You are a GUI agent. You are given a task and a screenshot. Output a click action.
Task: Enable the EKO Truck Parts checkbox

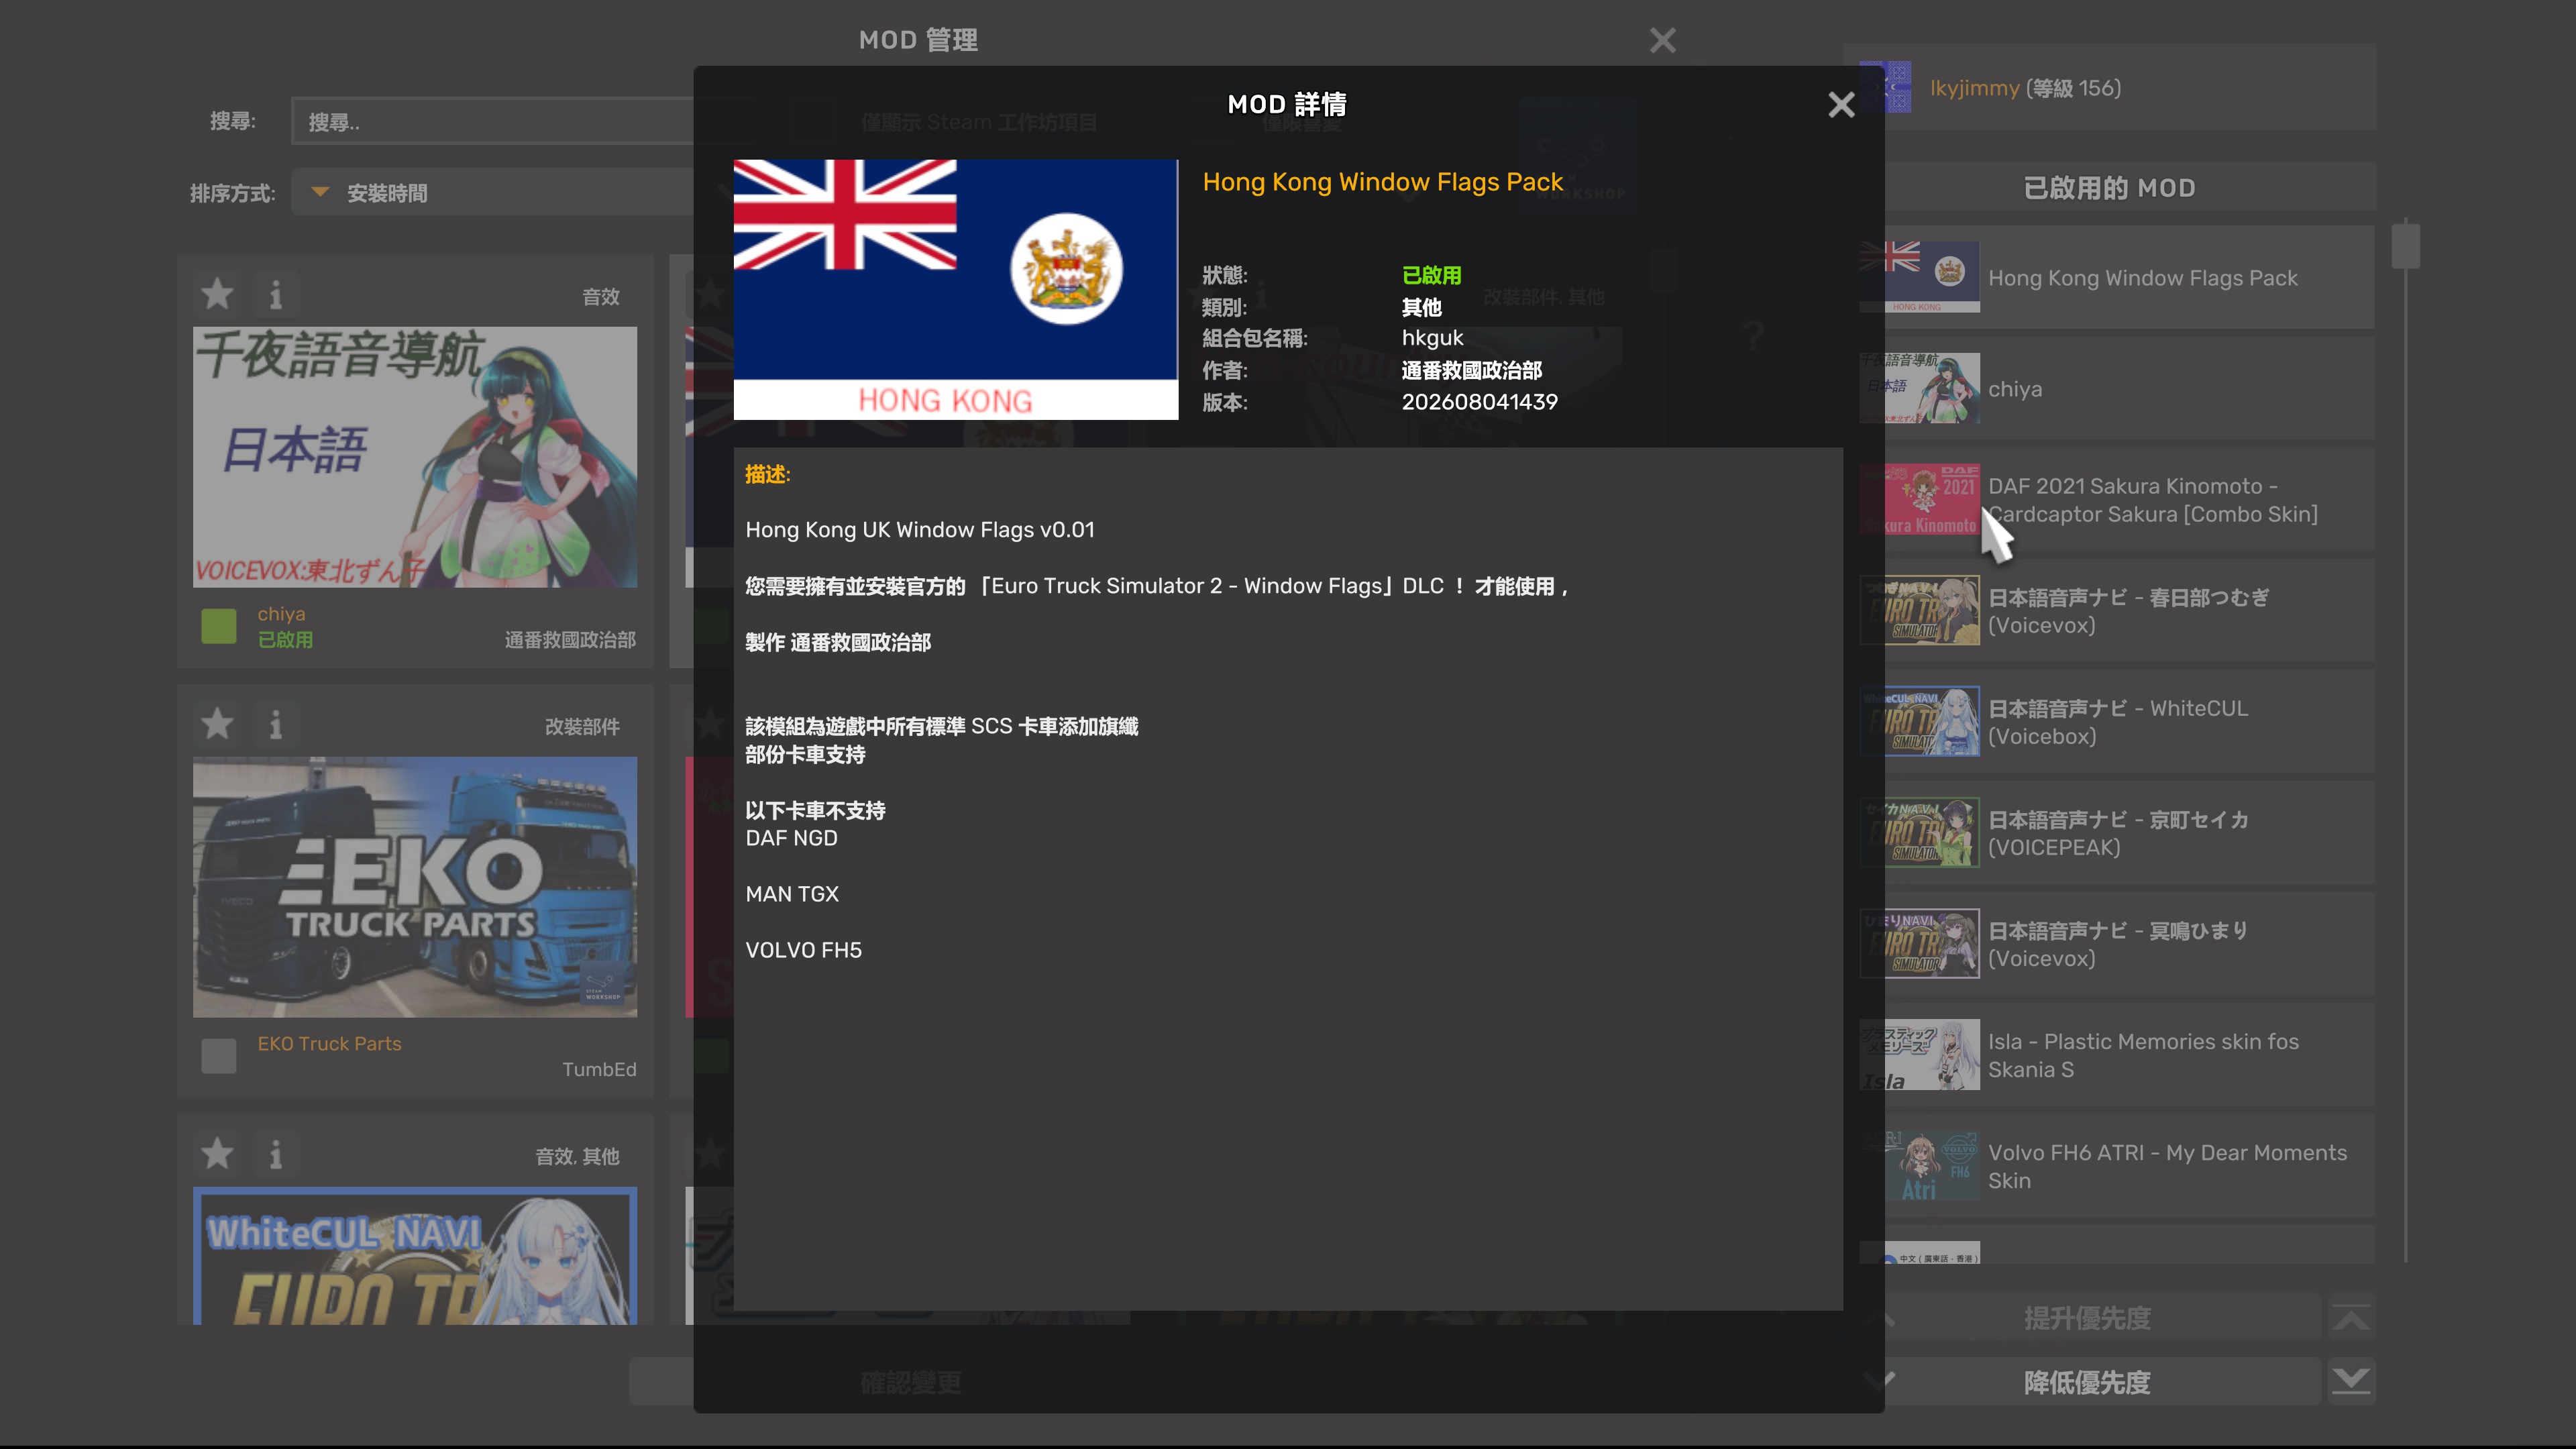click(219, 1055)
